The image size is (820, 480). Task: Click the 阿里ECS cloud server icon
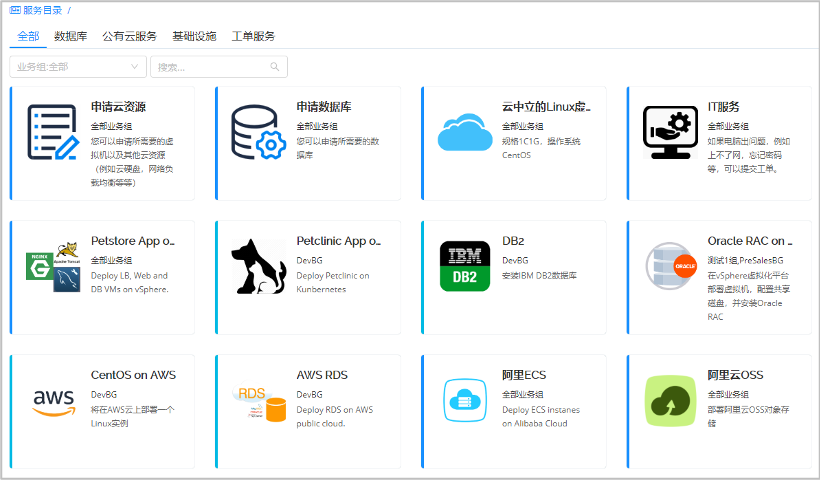465,401
